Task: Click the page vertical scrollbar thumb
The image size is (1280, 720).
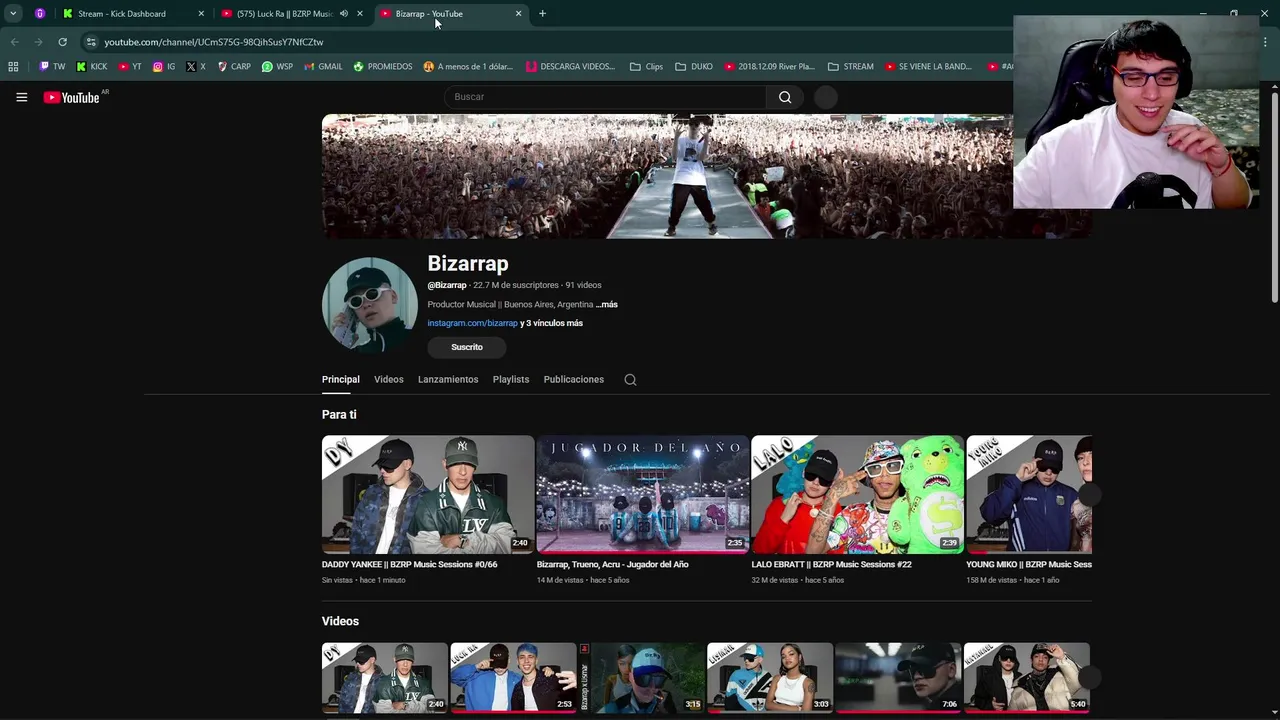Action: (1275, 196)
